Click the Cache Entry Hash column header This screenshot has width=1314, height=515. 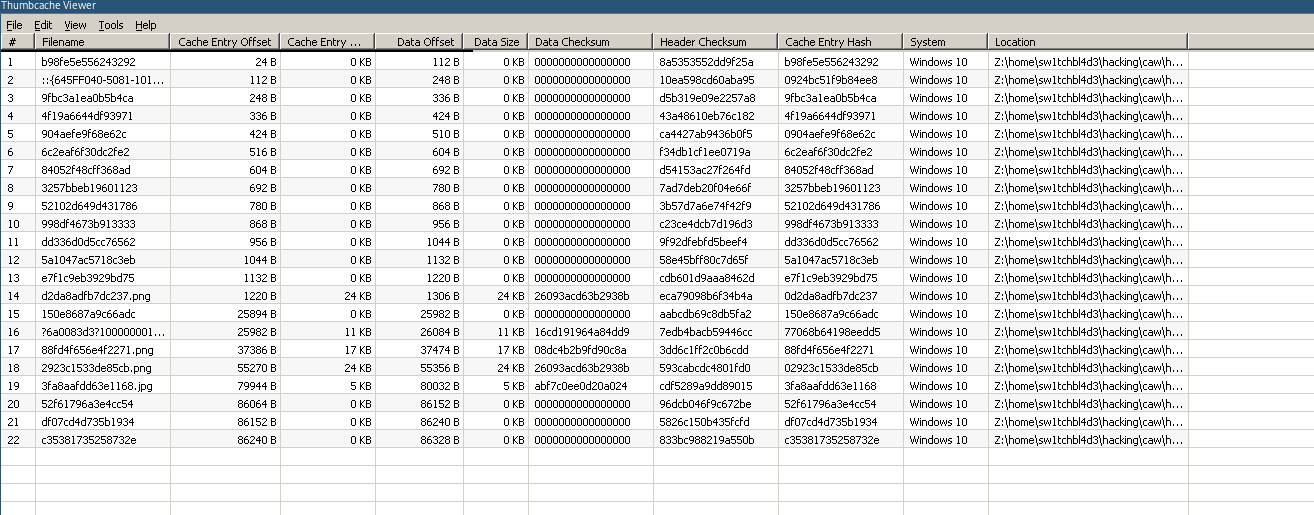click(840, 42)
